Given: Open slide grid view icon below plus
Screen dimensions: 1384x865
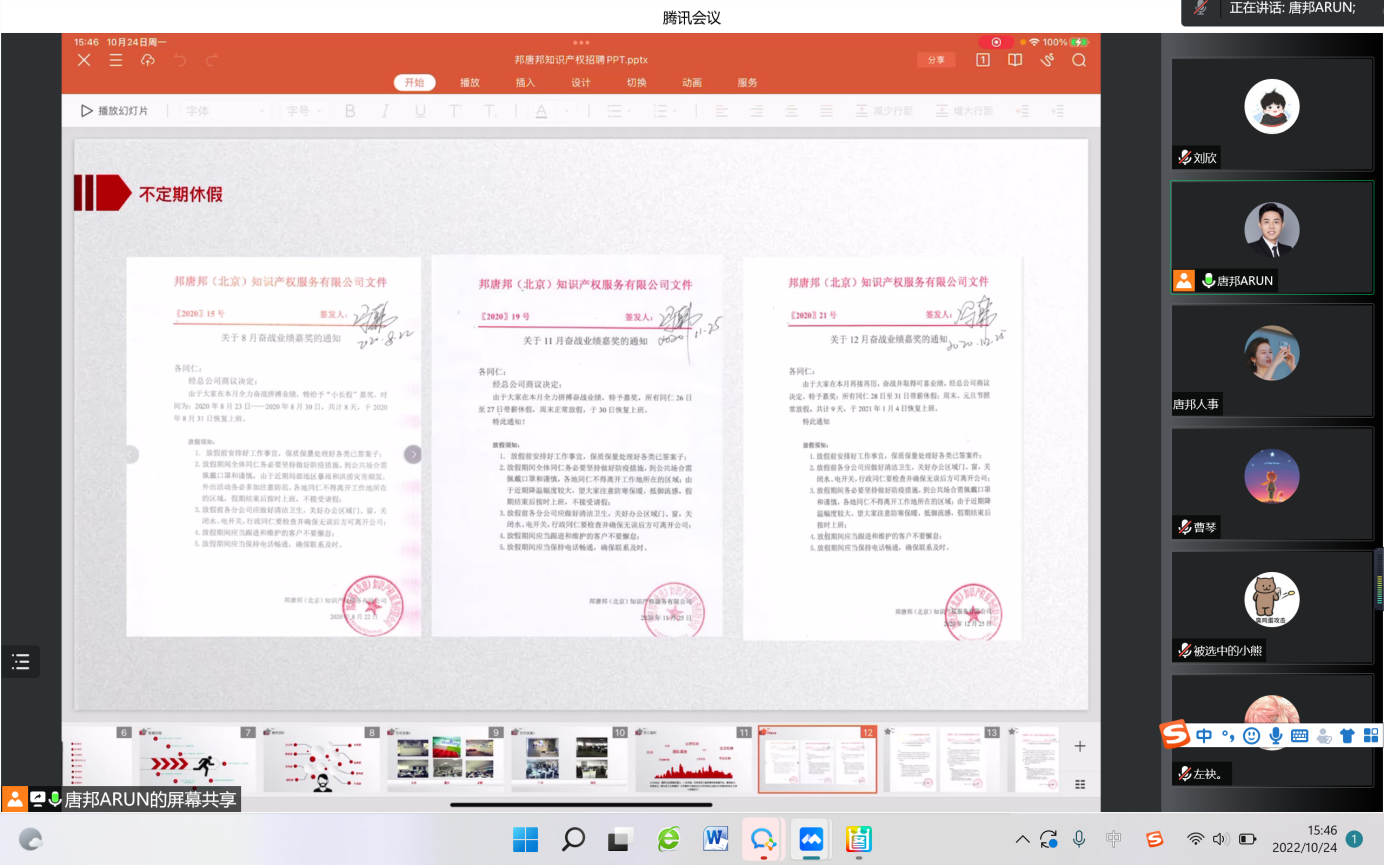Looking at the screenshot, I should coord(1080,784).
